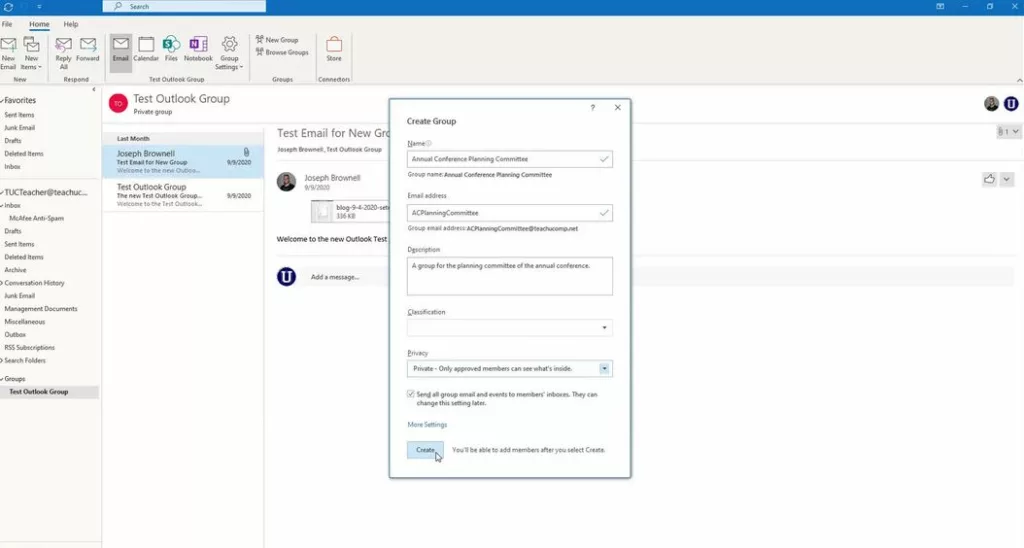
Task: Open the Miscellaneous folder
Action: pyautogui.click(x=25, y=322)
